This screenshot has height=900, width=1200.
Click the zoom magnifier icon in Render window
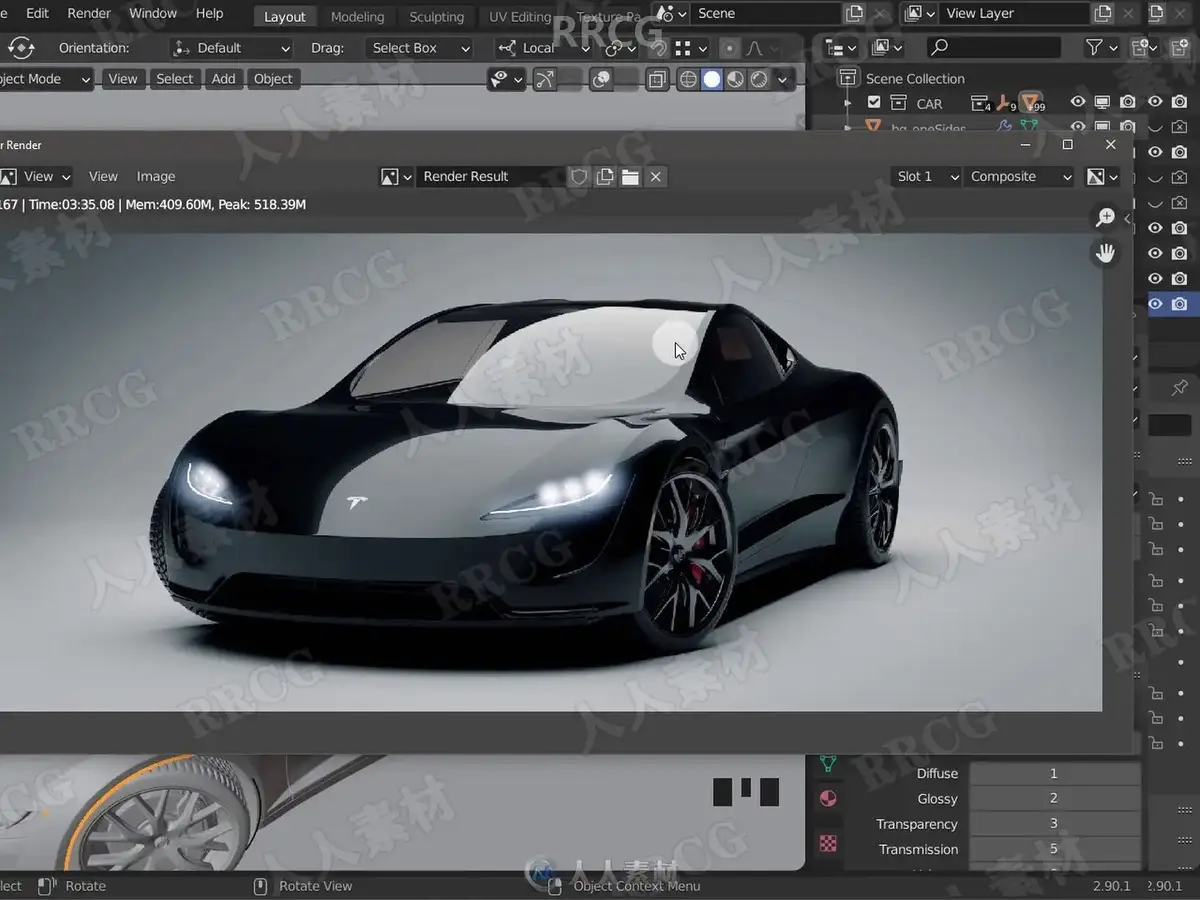pos(1105,217)
